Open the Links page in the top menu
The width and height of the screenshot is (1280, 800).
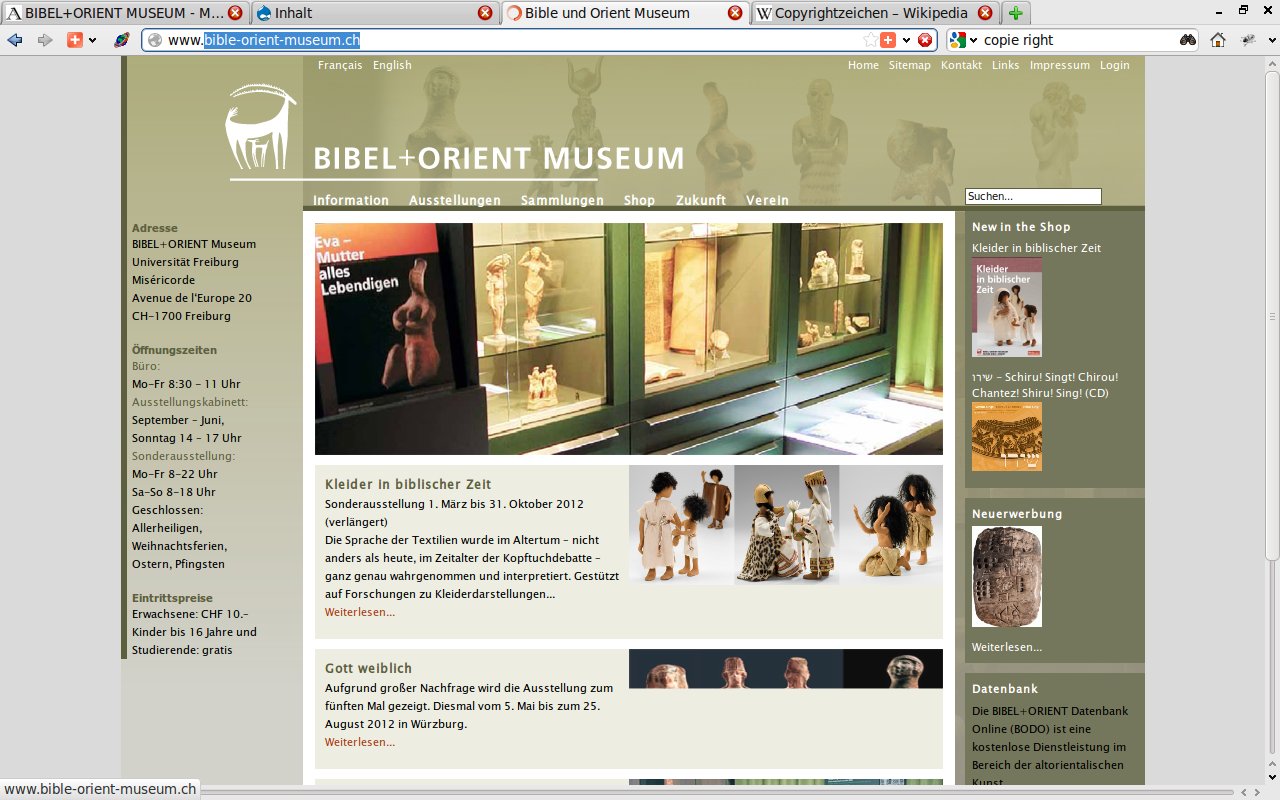pyautogui.click(x=1006, y=65)
